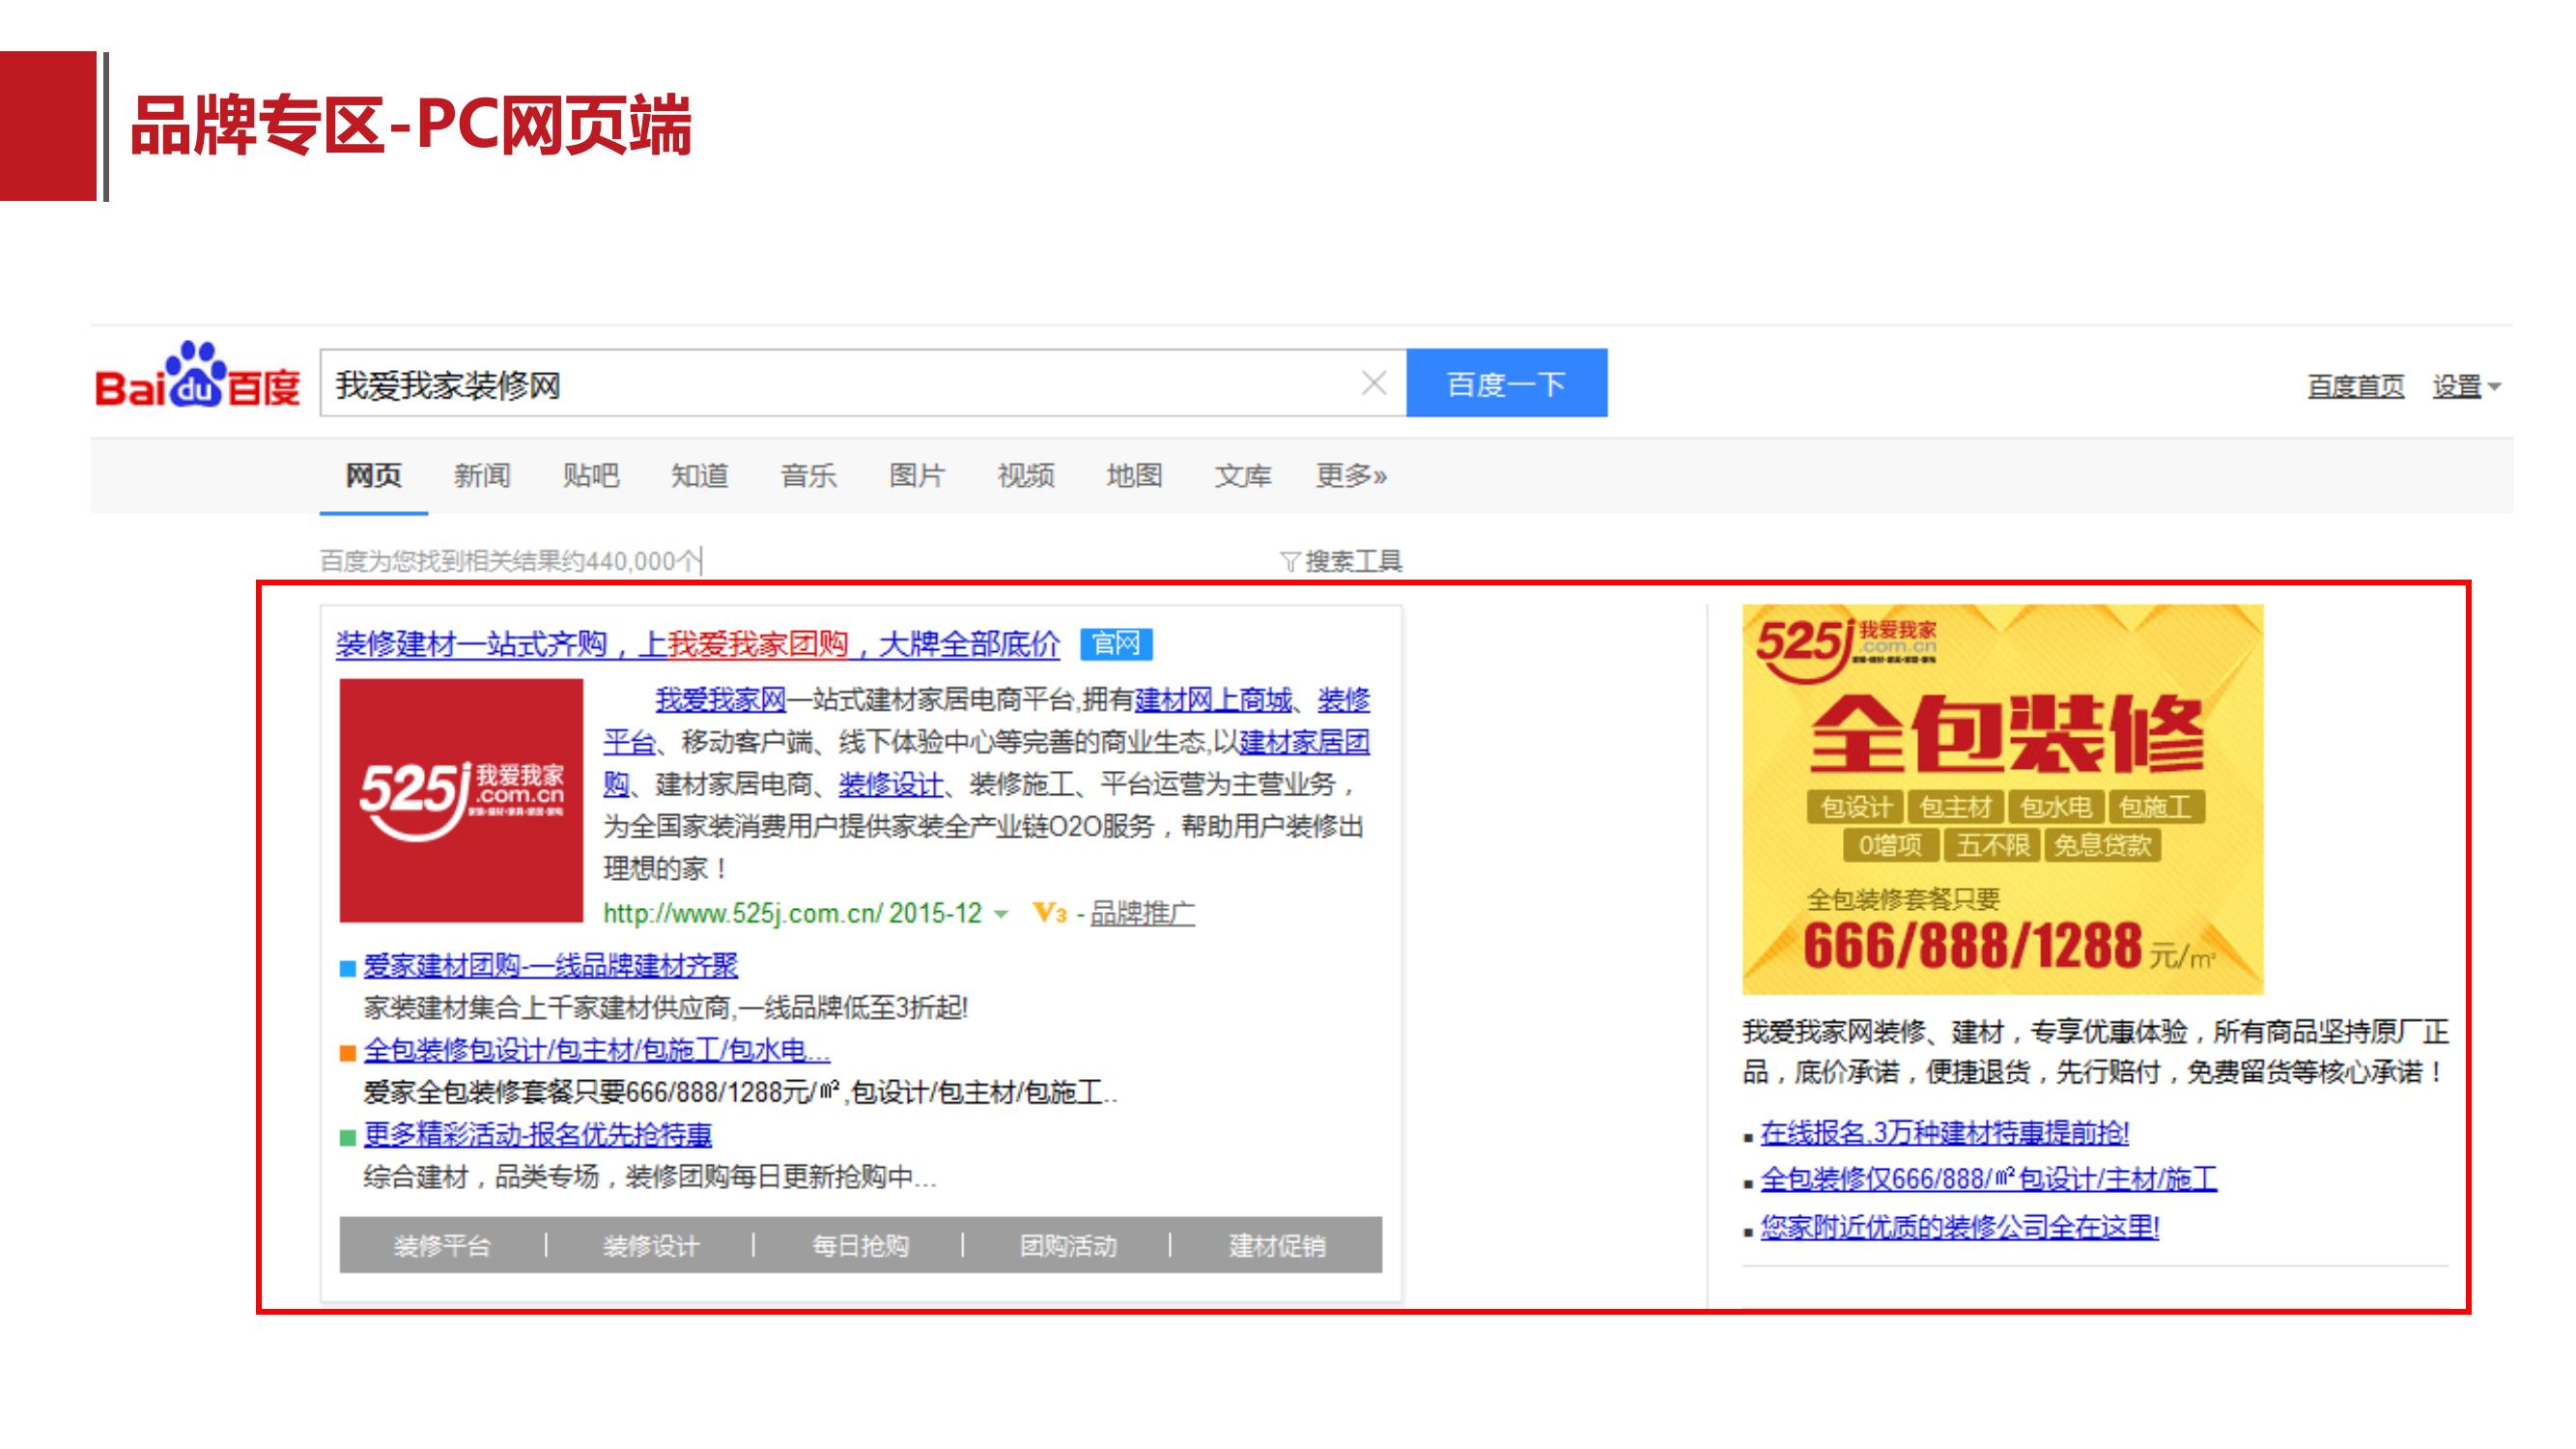Viewport: 2576px width, 1449px height.
Task: Open the 知道 tab
Action: pos(700,476)
